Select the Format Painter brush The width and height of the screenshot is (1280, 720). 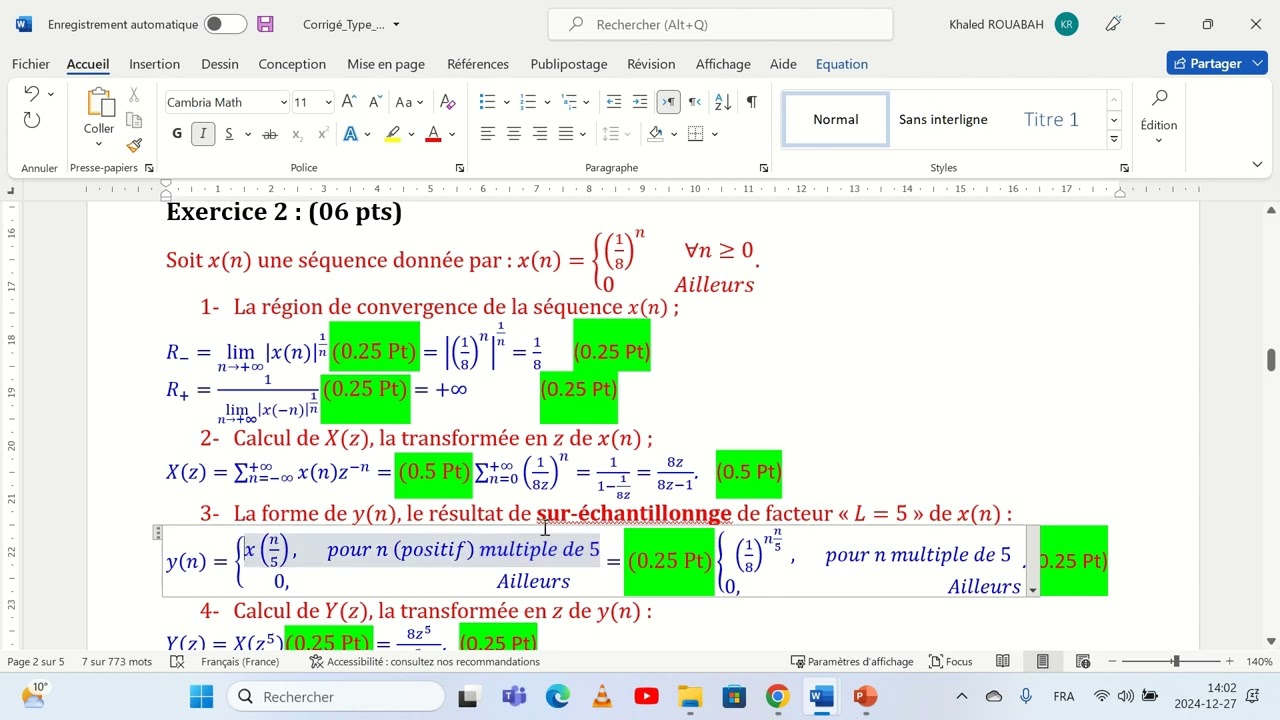pos(134,146)
